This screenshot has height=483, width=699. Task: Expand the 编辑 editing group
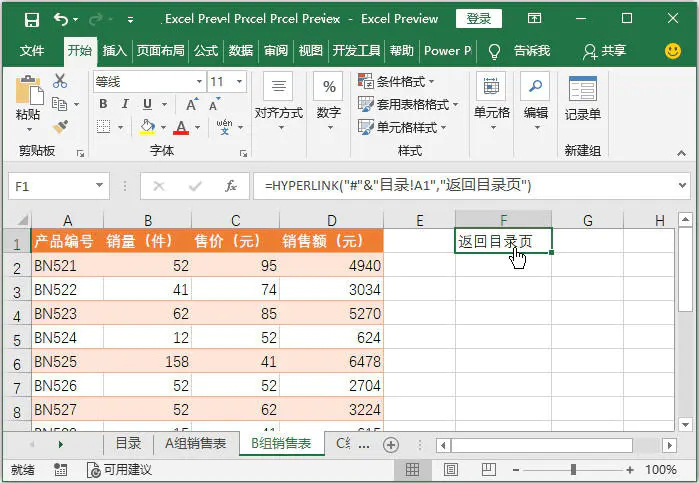[535, 103]
